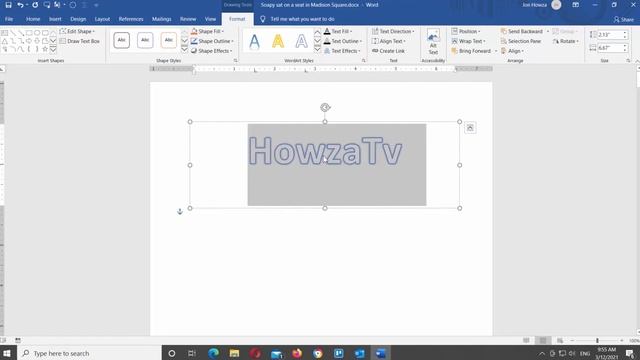Open the Size dialog launcher
640x360 pixels.
[628, 60]
